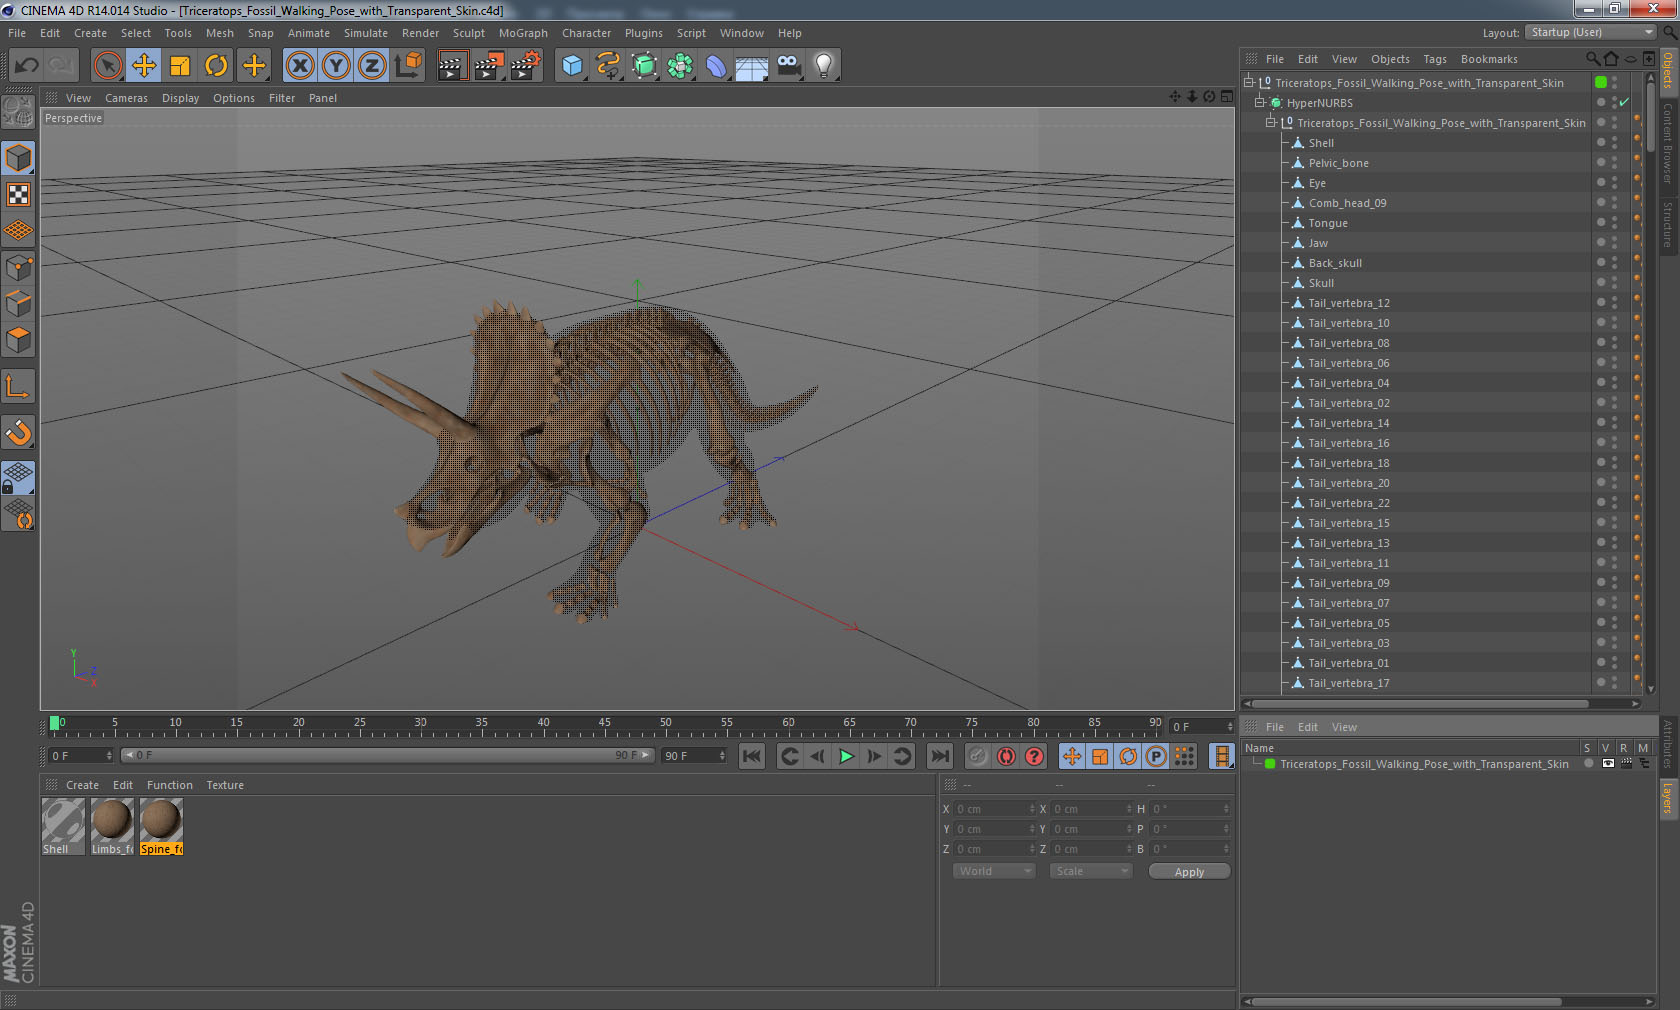The height and width of the screenshot is (1010, 1680).
Task: Toggle the snap magnet icon
Action: point(18,432)
